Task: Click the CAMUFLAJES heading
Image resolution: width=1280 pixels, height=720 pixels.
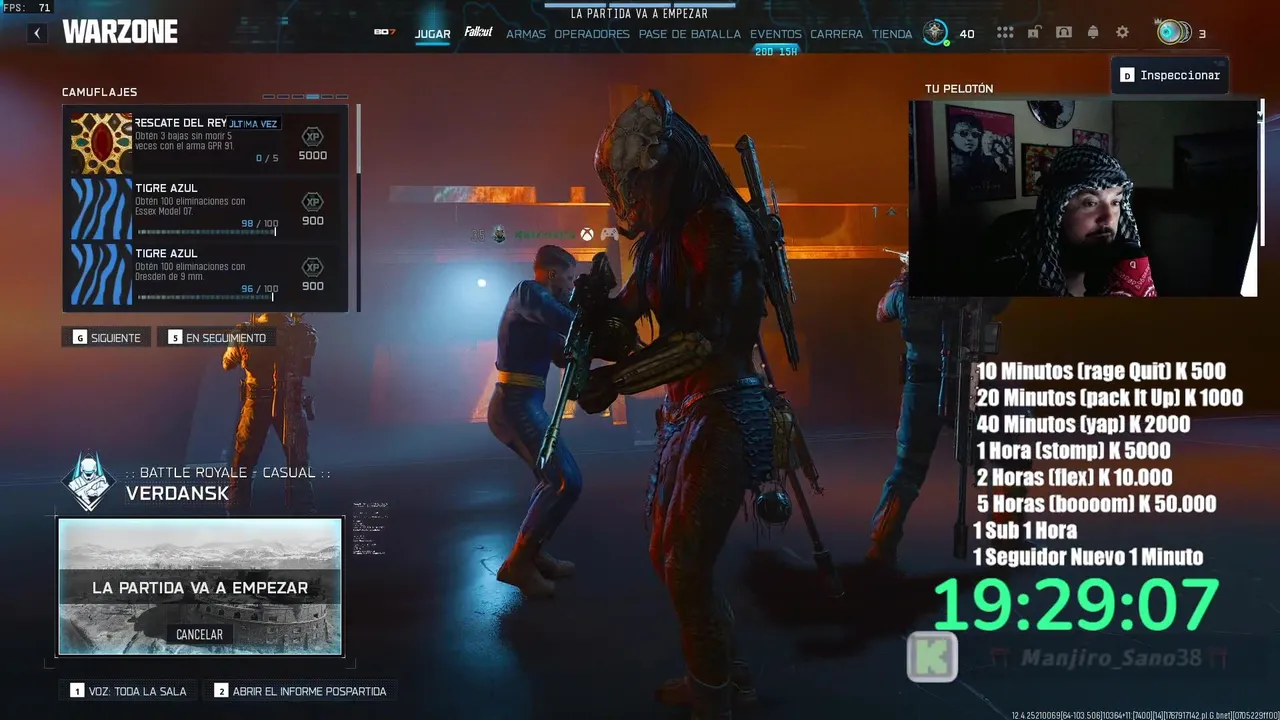Action: (x=100, y=92)
